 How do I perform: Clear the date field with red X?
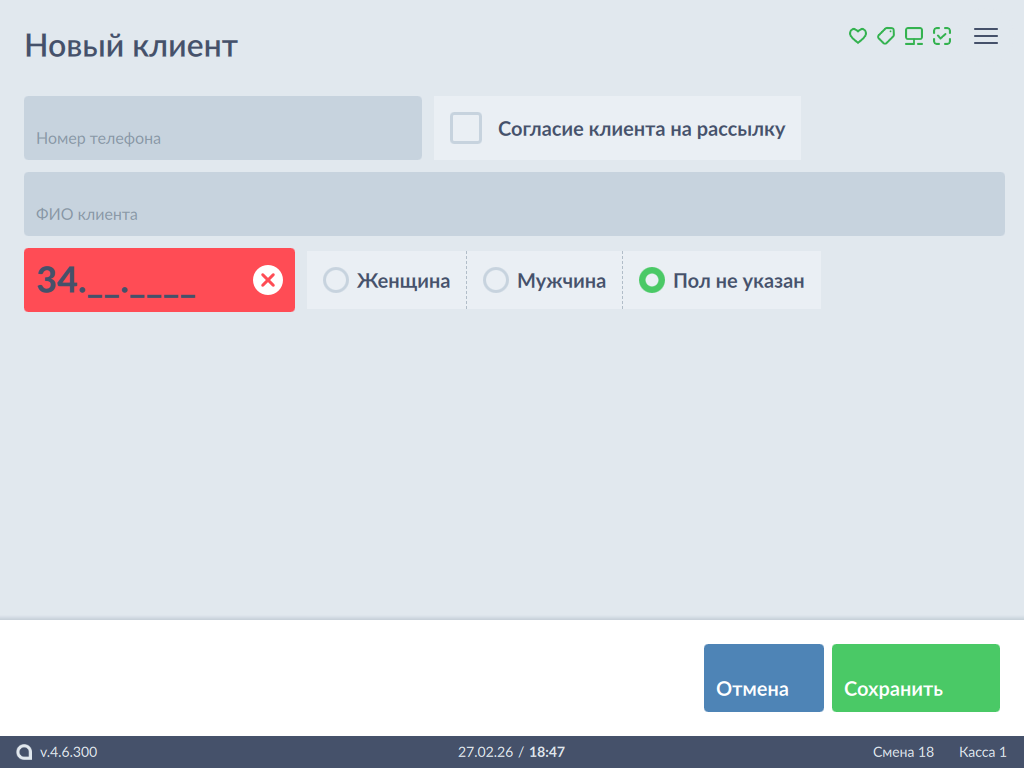click(x=267, y=280)
